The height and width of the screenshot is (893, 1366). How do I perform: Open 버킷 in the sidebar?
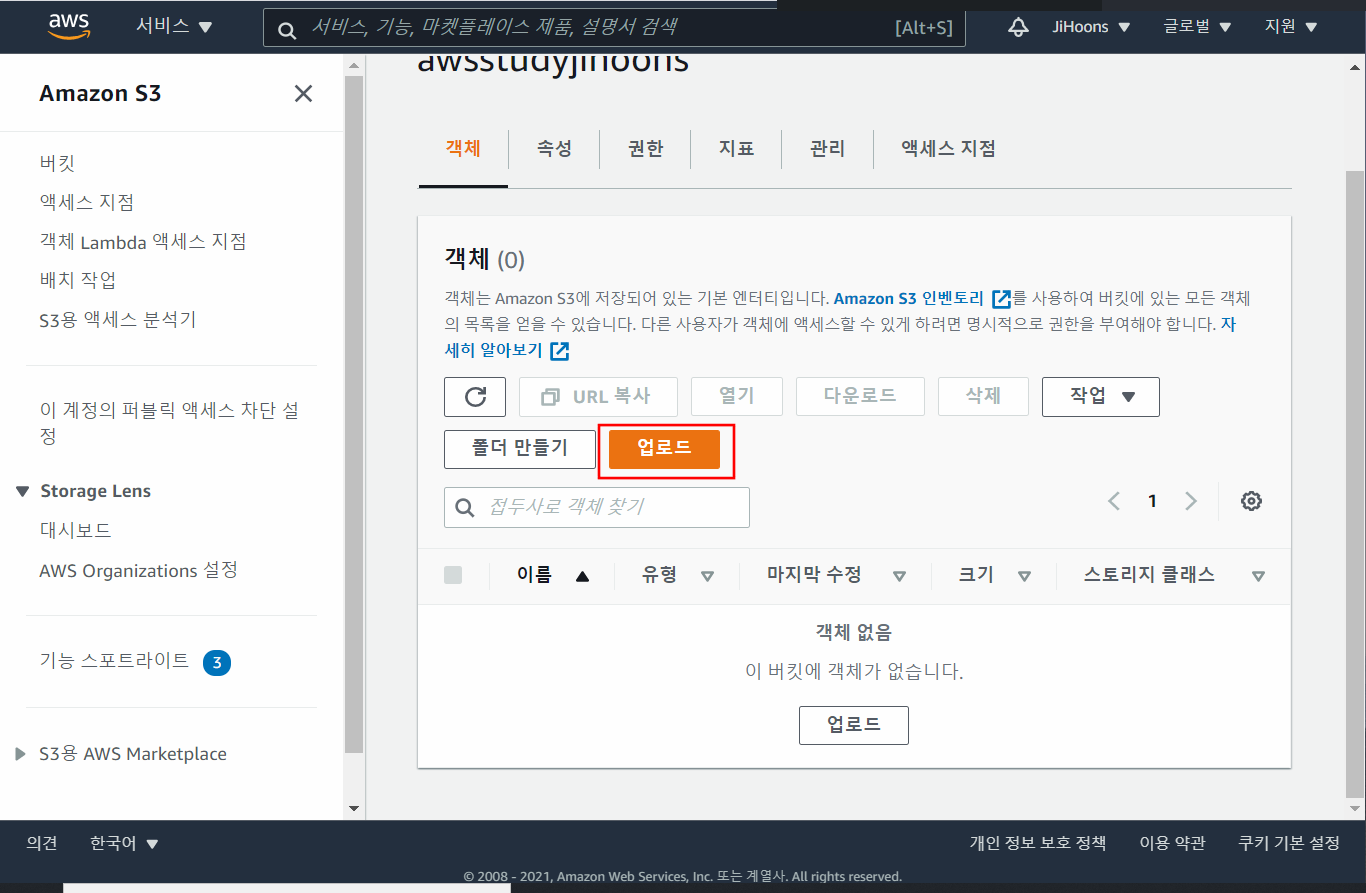point(57,163)
